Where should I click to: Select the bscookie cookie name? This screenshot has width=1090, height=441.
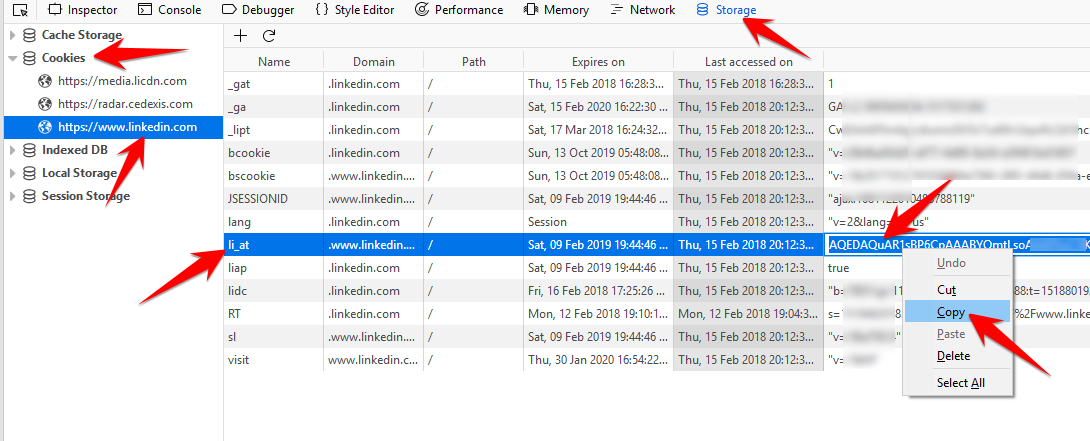(x=252, y=176)
